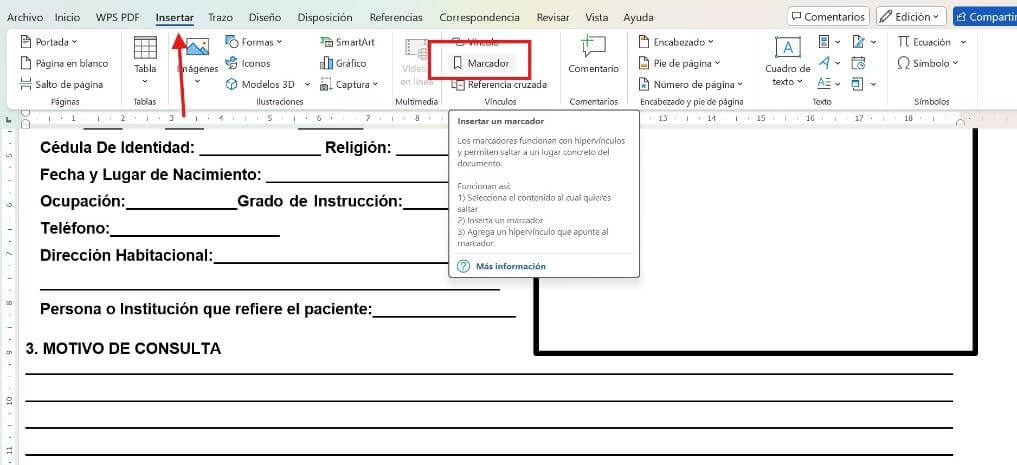The height and width of the screenshot is (465, 1017).
Task: Click the "Fecha y Lugar de Nacimiento:" text
Action: click(x=150, y=175)
